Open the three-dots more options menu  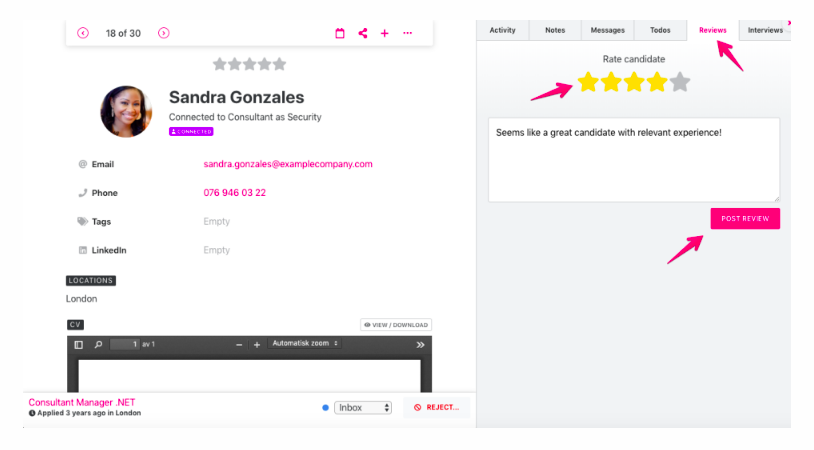[x=408, y=33]
